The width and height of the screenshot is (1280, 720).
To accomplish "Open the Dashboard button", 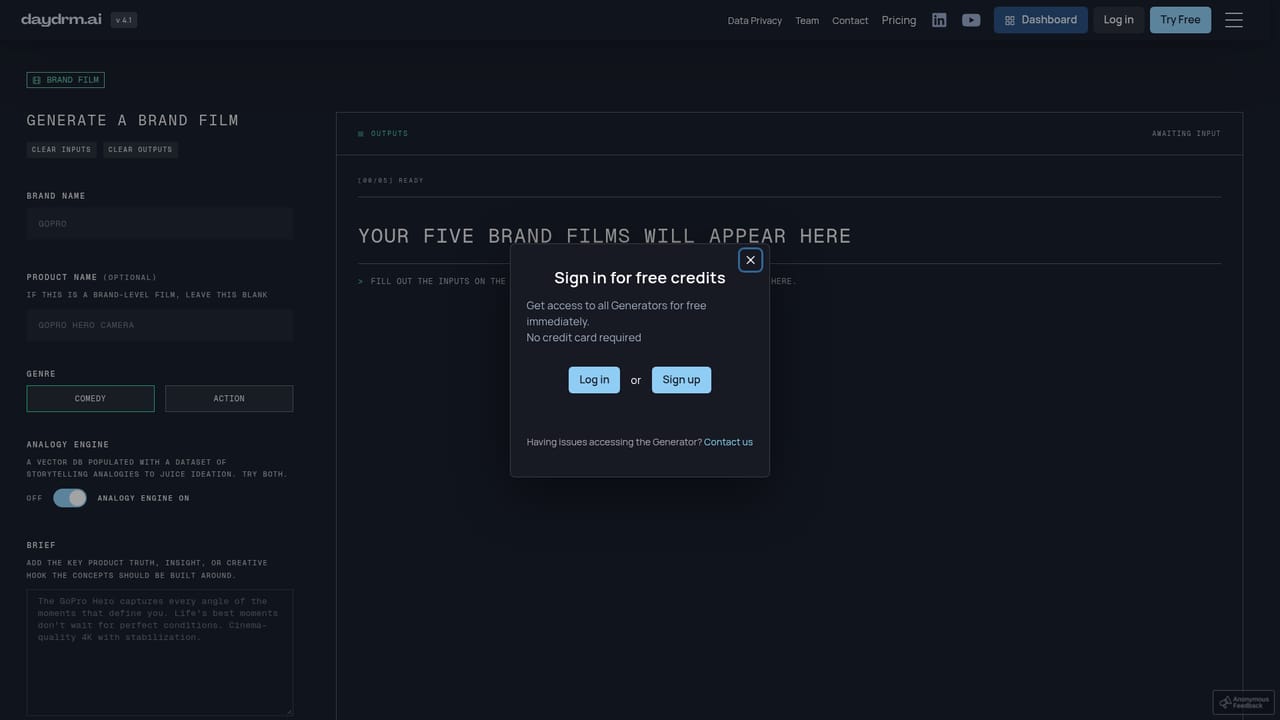I will click(x=1041, y=20).
